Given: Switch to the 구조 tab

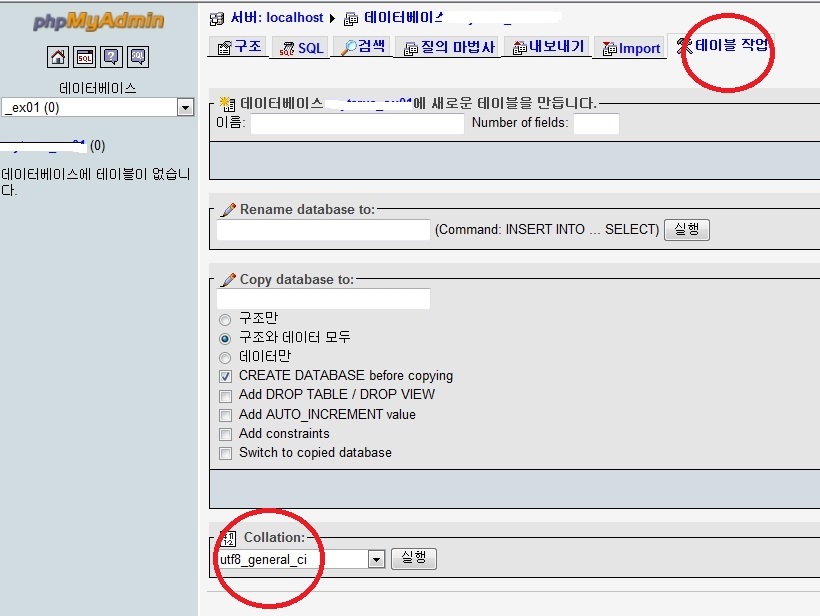Looking at the screenshot, I should [x=238, y=47].
